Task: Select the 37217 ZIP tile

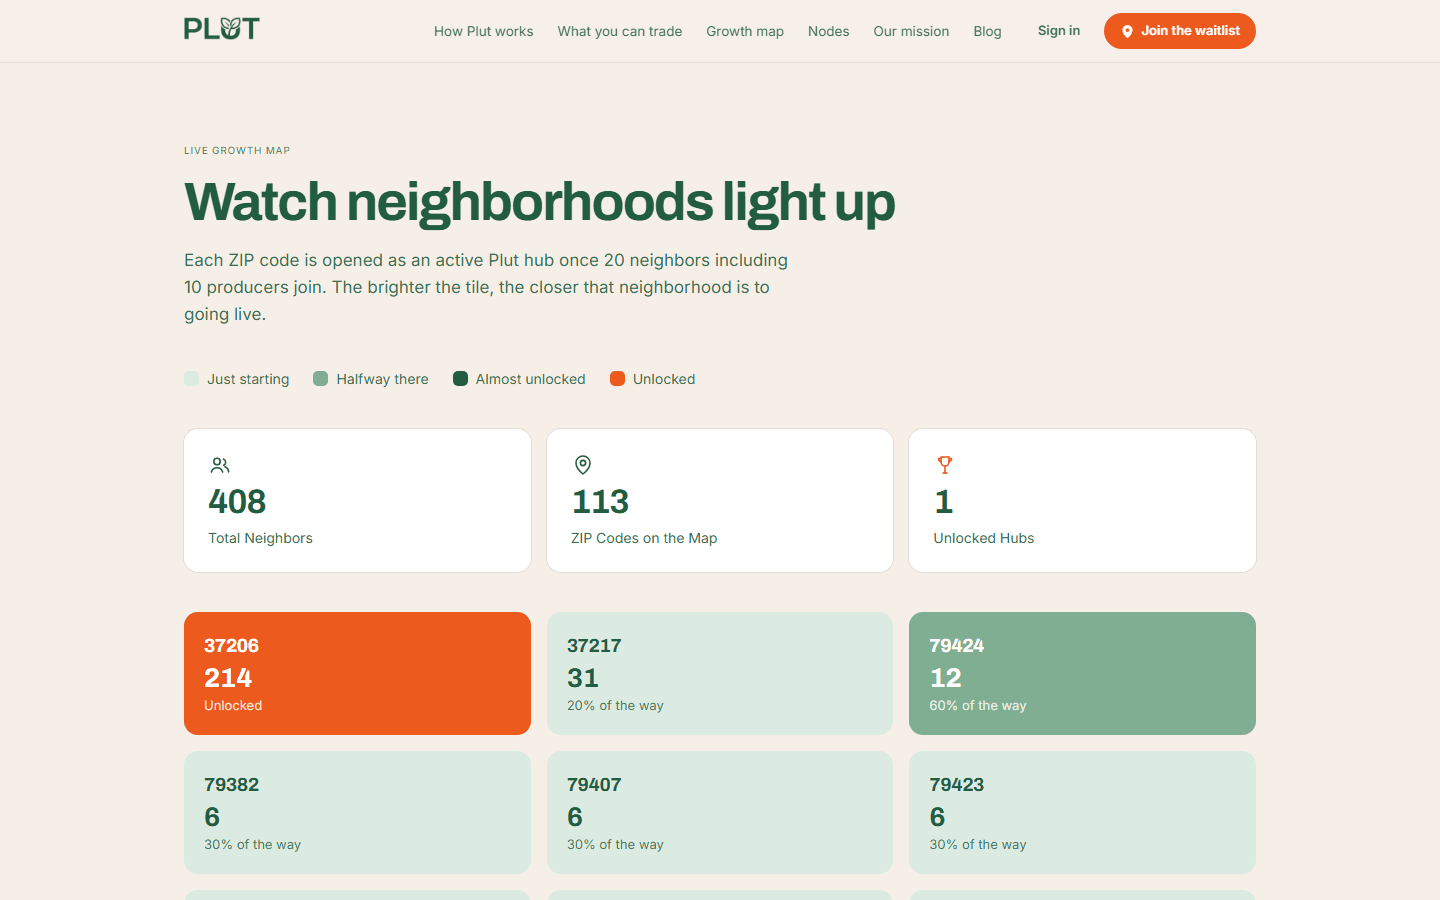Action: coord(720,673)
